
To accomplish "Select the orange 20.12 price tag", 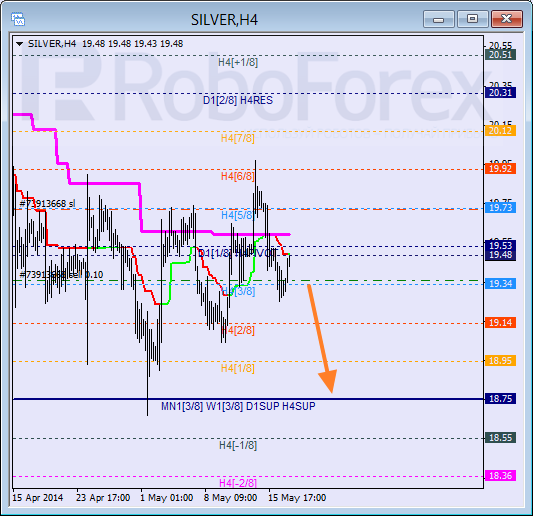I will 500,131.
